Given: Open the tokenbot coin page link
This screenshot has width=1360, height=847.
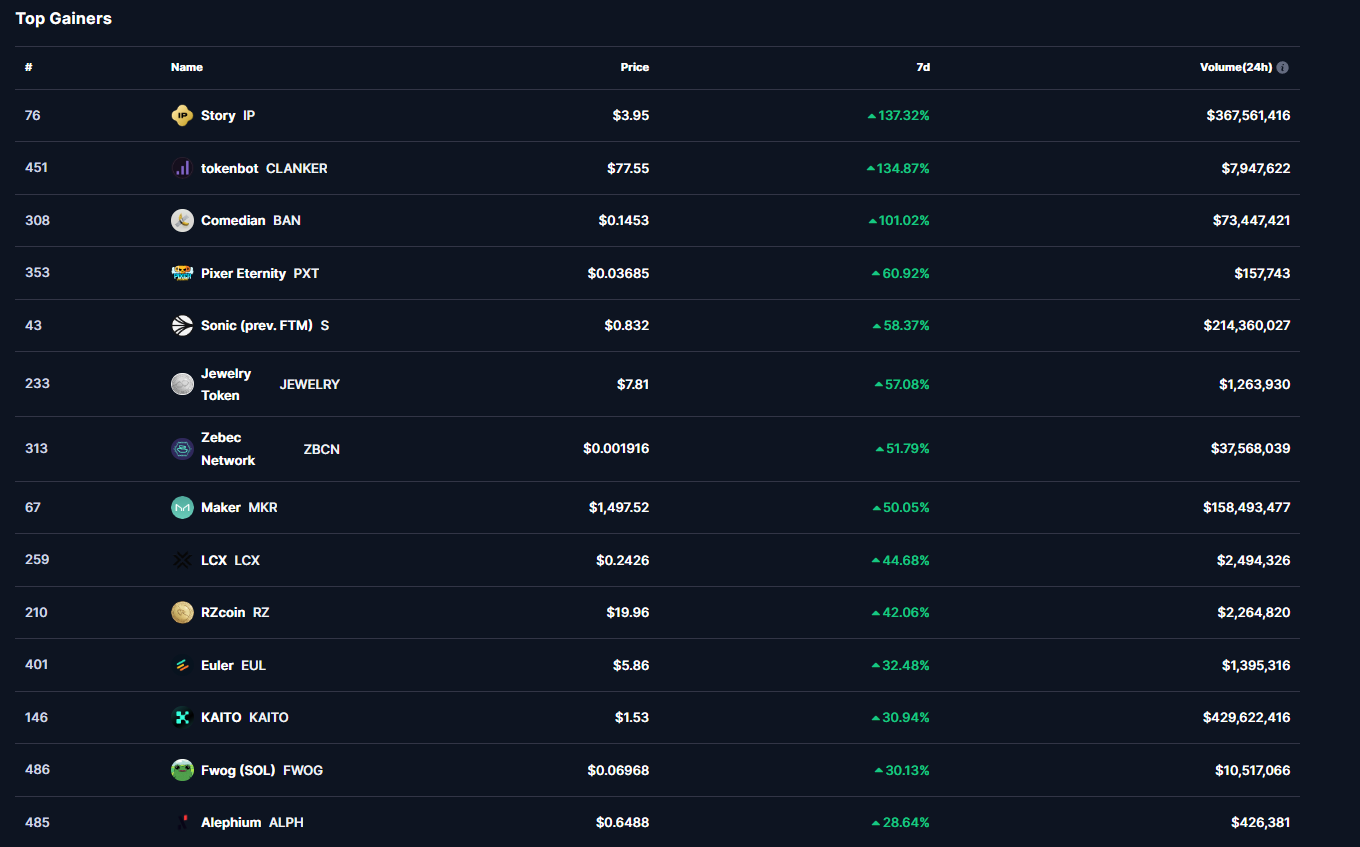Looking at the screenshot, I should [x=230, y=168].
